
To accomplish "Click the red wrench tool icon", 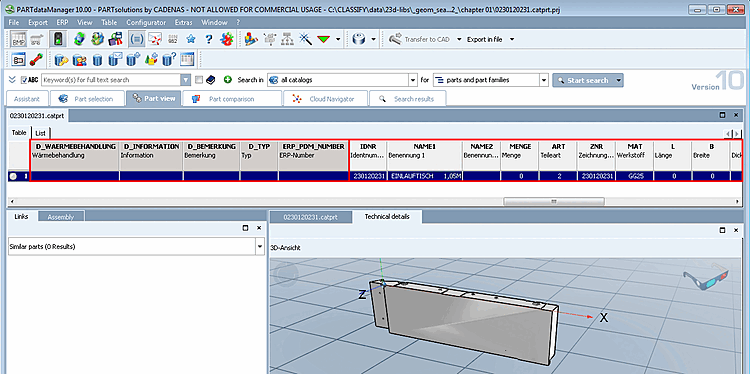I will coord(36,59).
